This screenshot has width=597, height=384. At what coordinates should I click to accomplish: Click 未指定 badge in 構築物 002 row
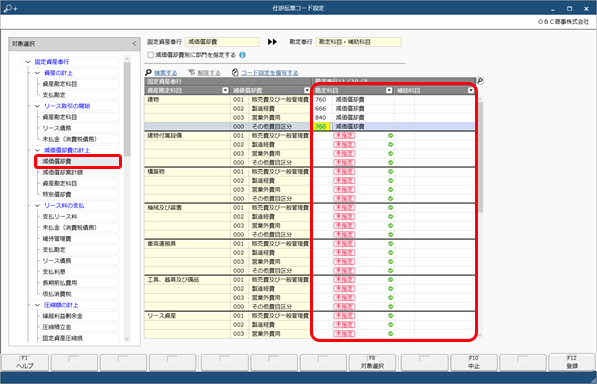344,181
